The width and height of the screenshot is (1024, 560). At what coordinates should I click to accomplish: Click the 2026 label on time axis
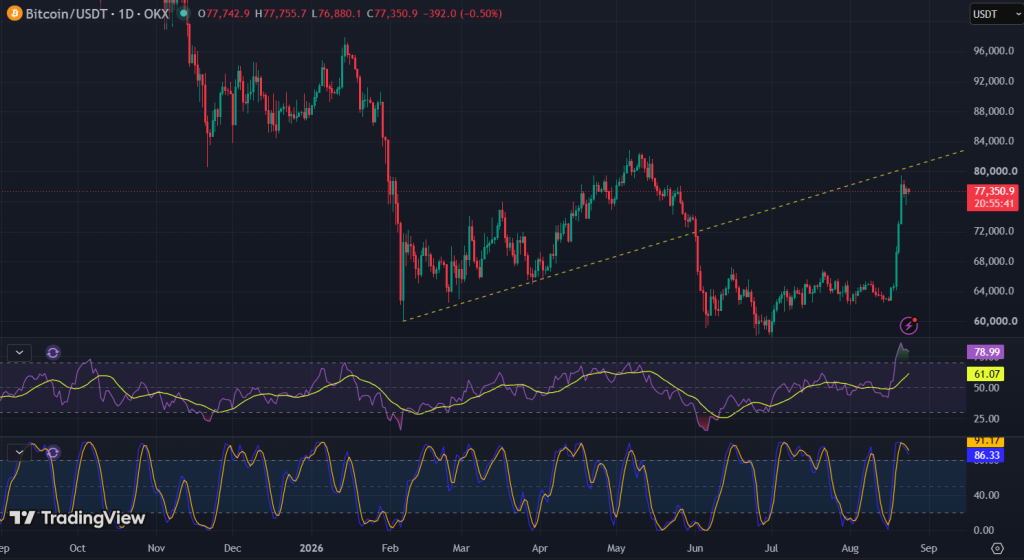point(311,548)
